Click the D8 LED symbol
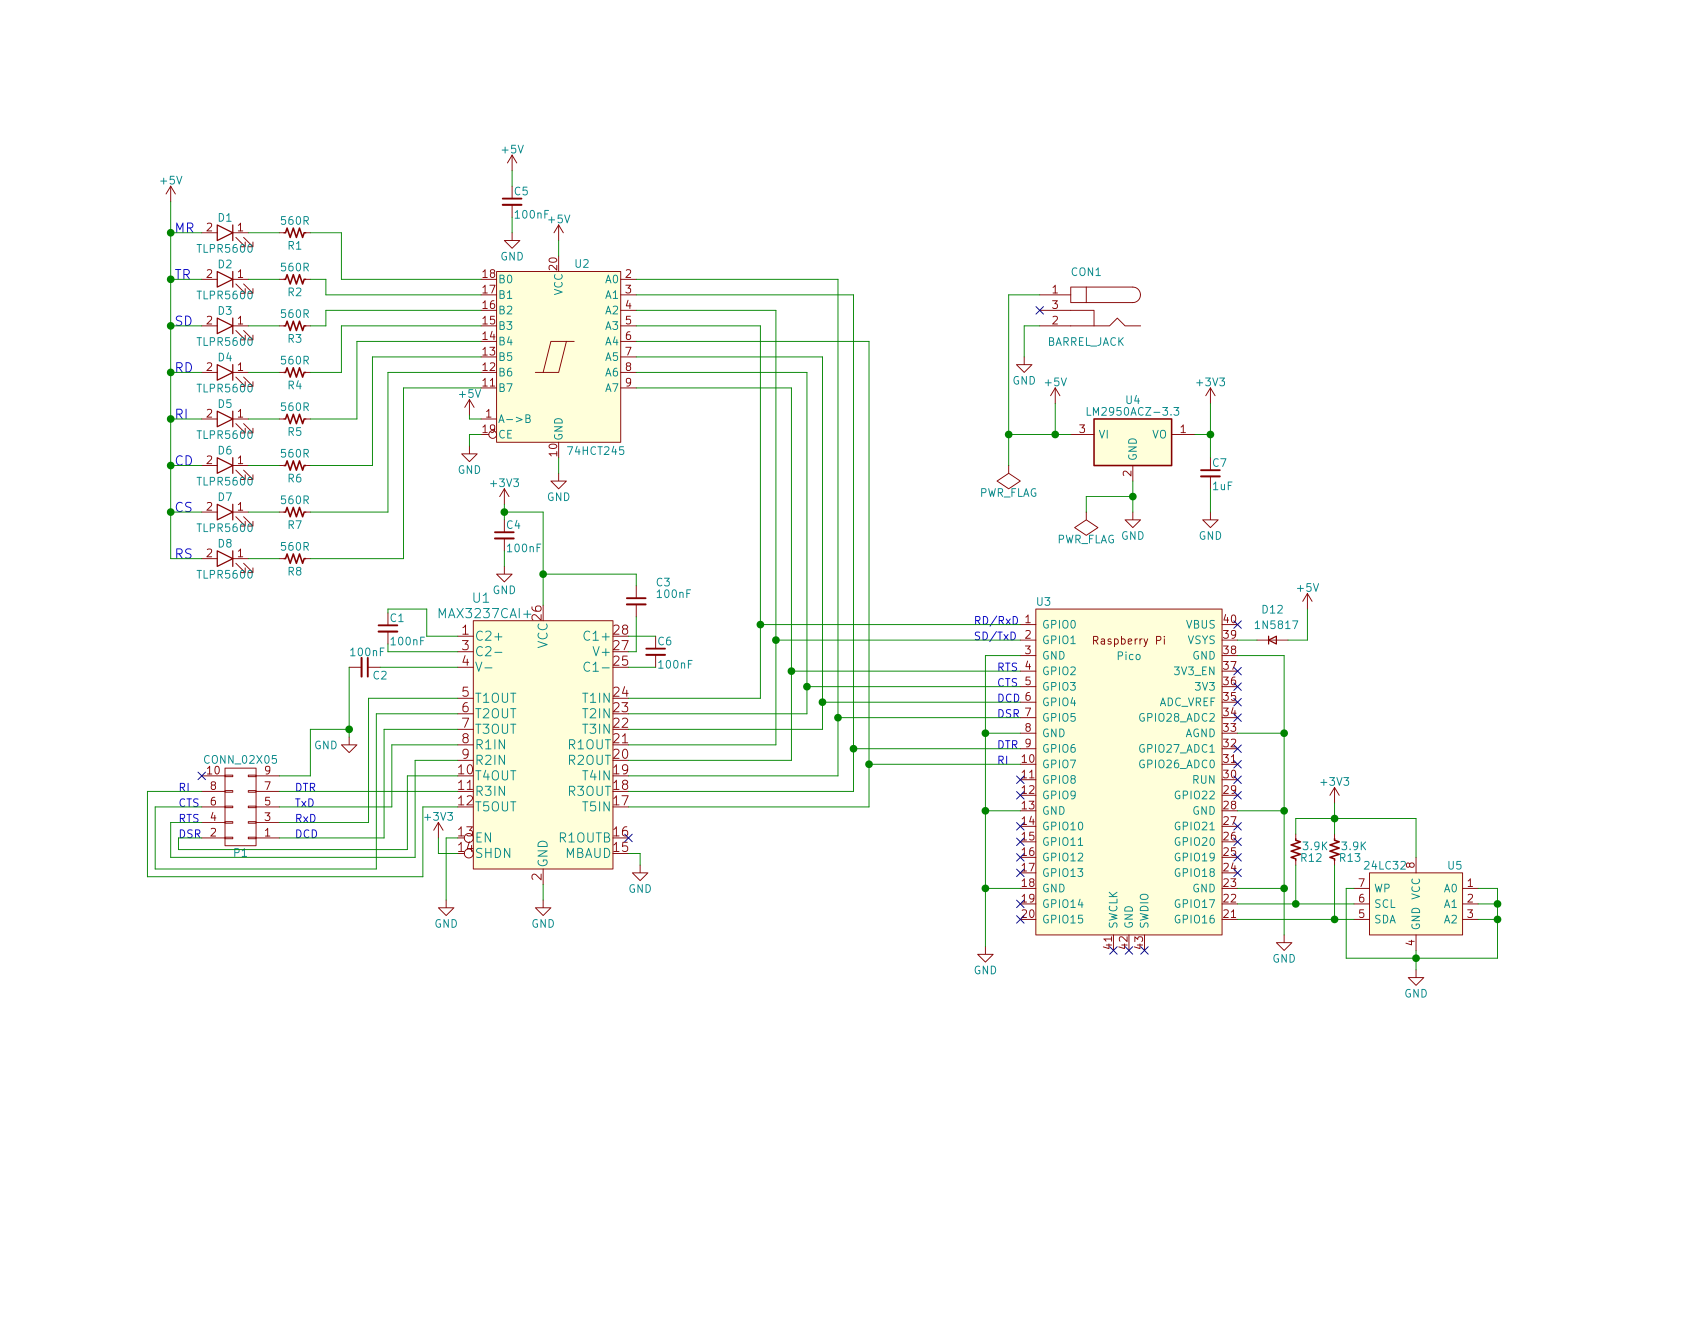The width and height of the screenshot is (1707, 1319). (225, 559)
